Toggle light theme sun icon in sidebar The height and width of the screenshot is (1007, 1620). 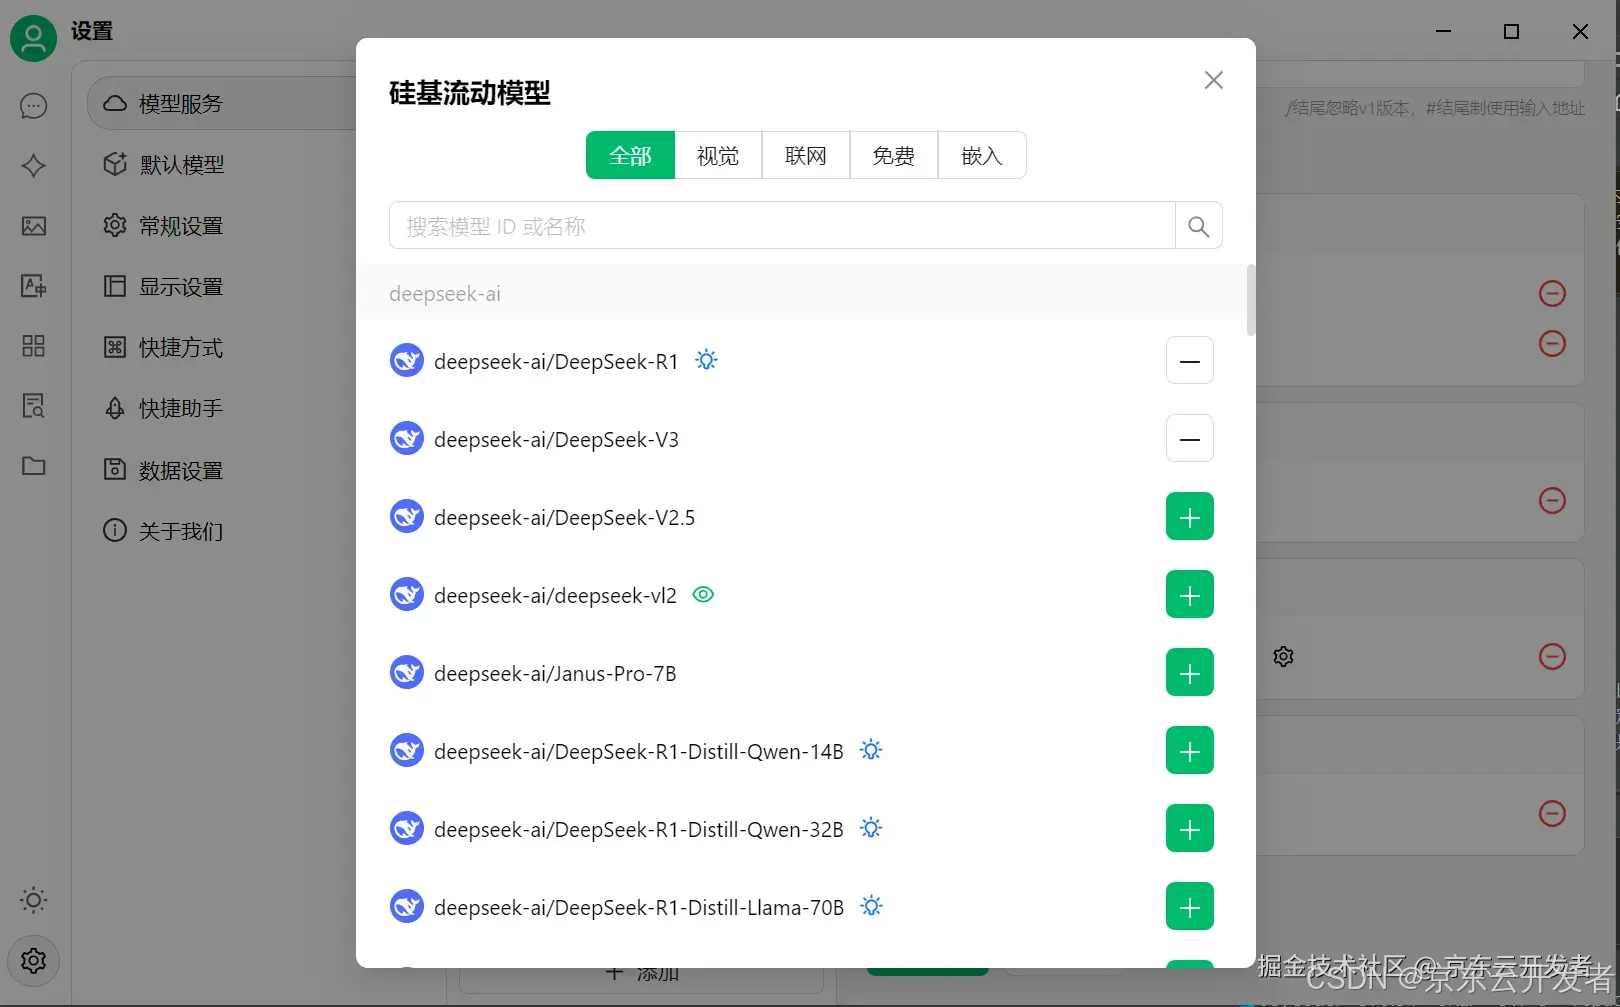[x=33, y=900]
